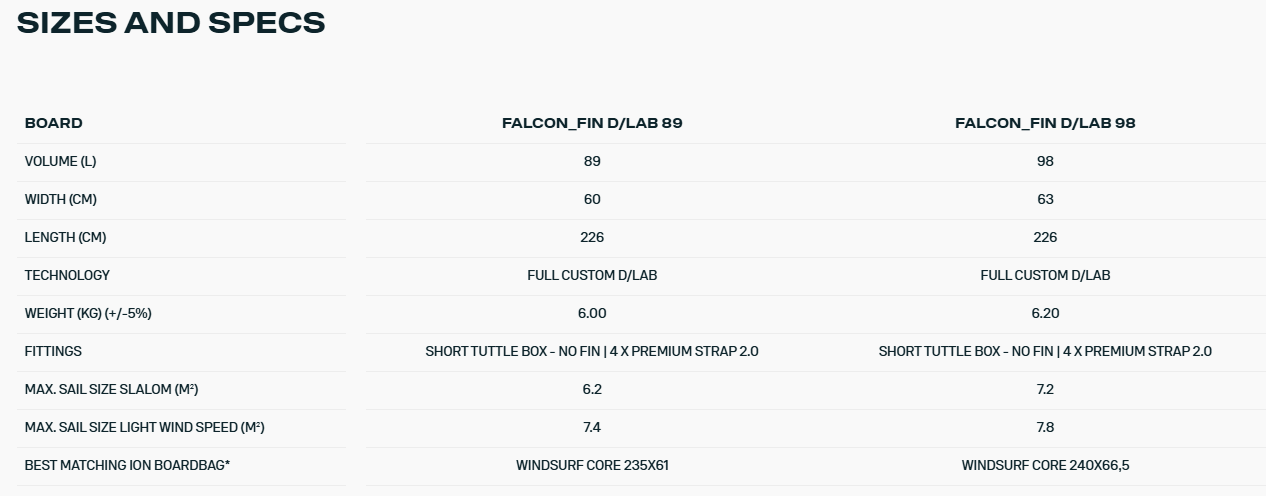Click the 6.00 weight value cell
The image size is (1266, 496).
tap(592, 313)
